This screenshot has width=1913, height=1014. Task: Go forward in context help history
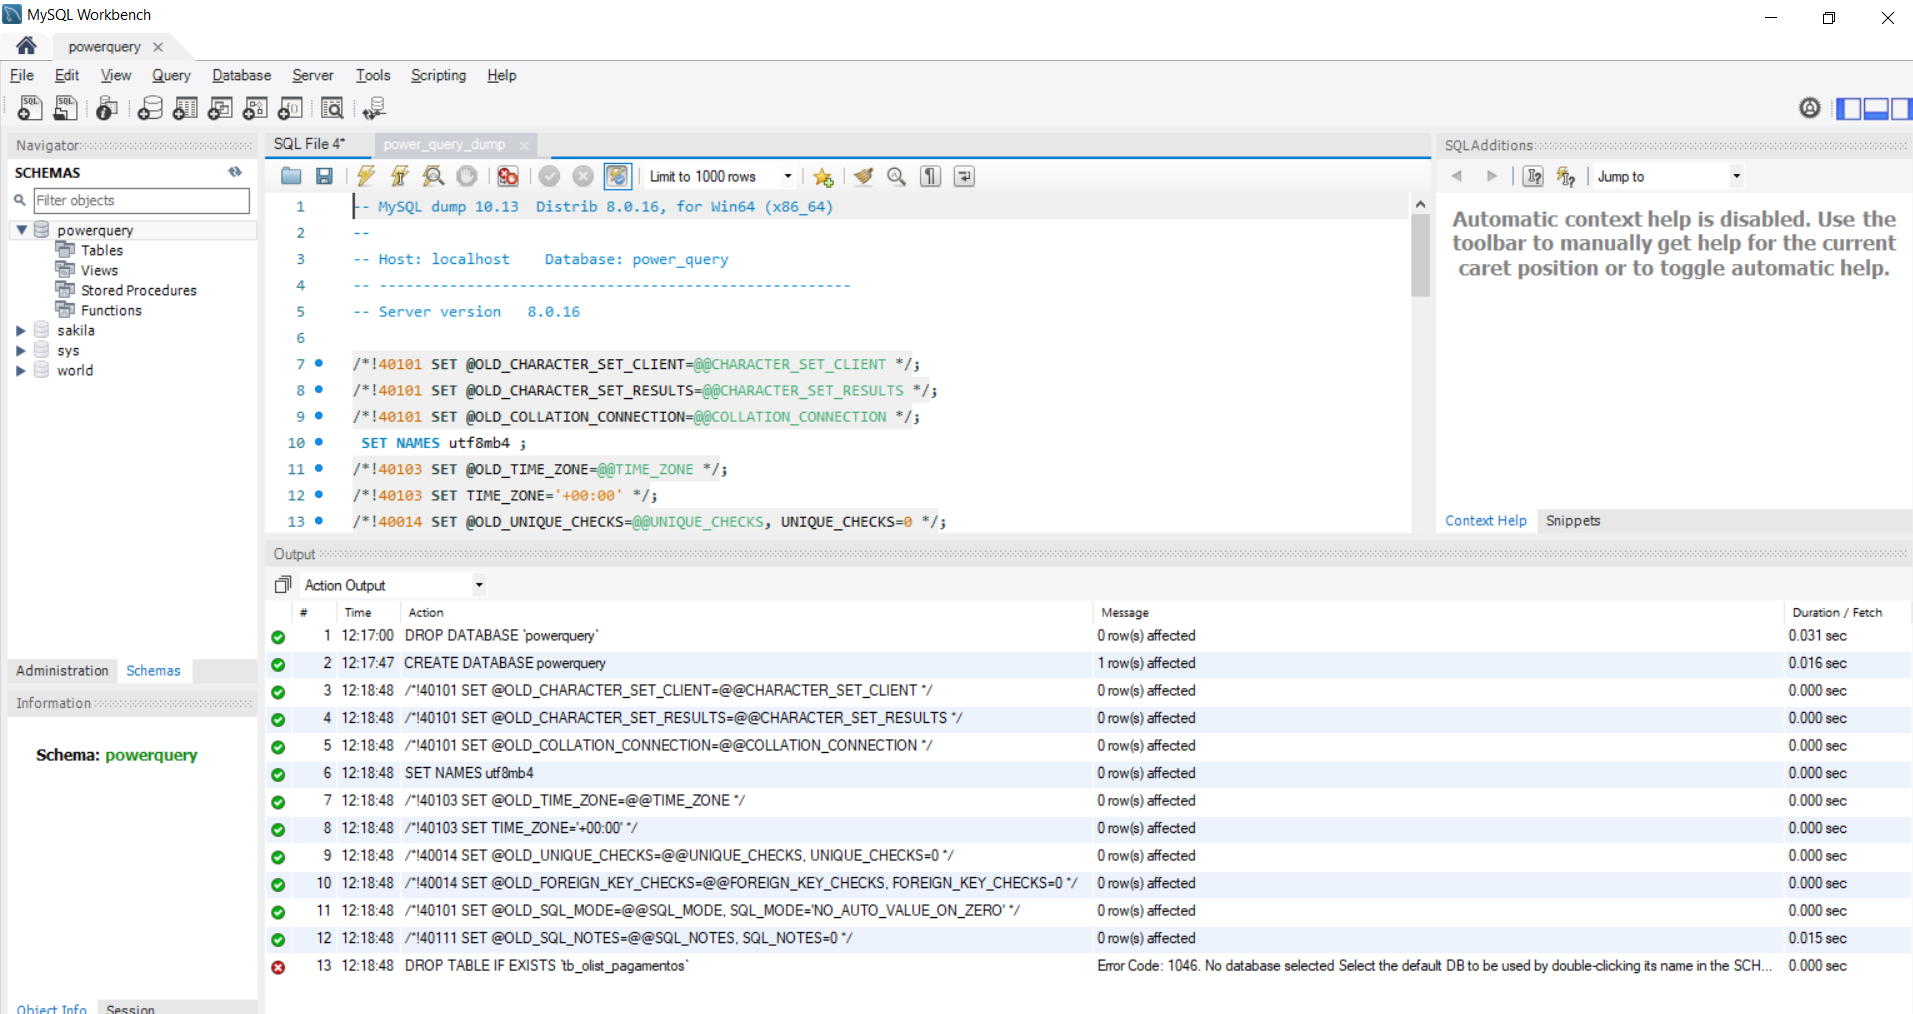(1491, 176)
